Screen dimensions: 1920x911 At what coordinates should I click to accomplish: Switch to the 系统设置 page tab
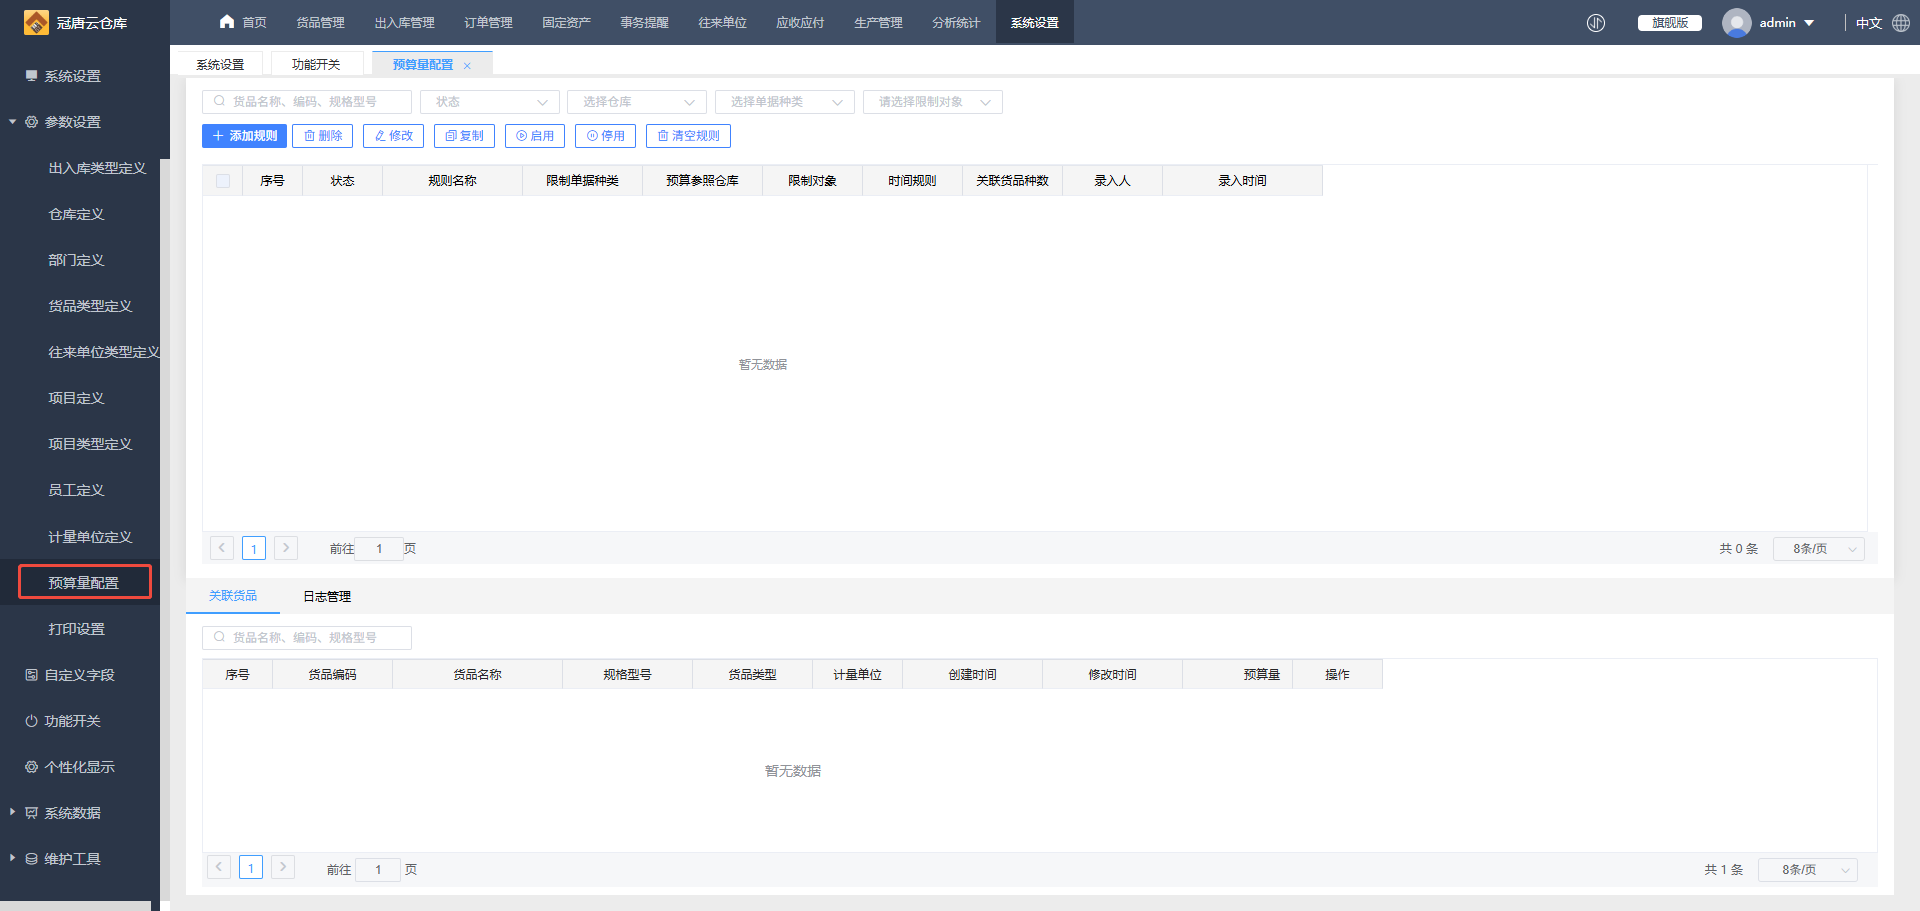[x=220, y=64]
